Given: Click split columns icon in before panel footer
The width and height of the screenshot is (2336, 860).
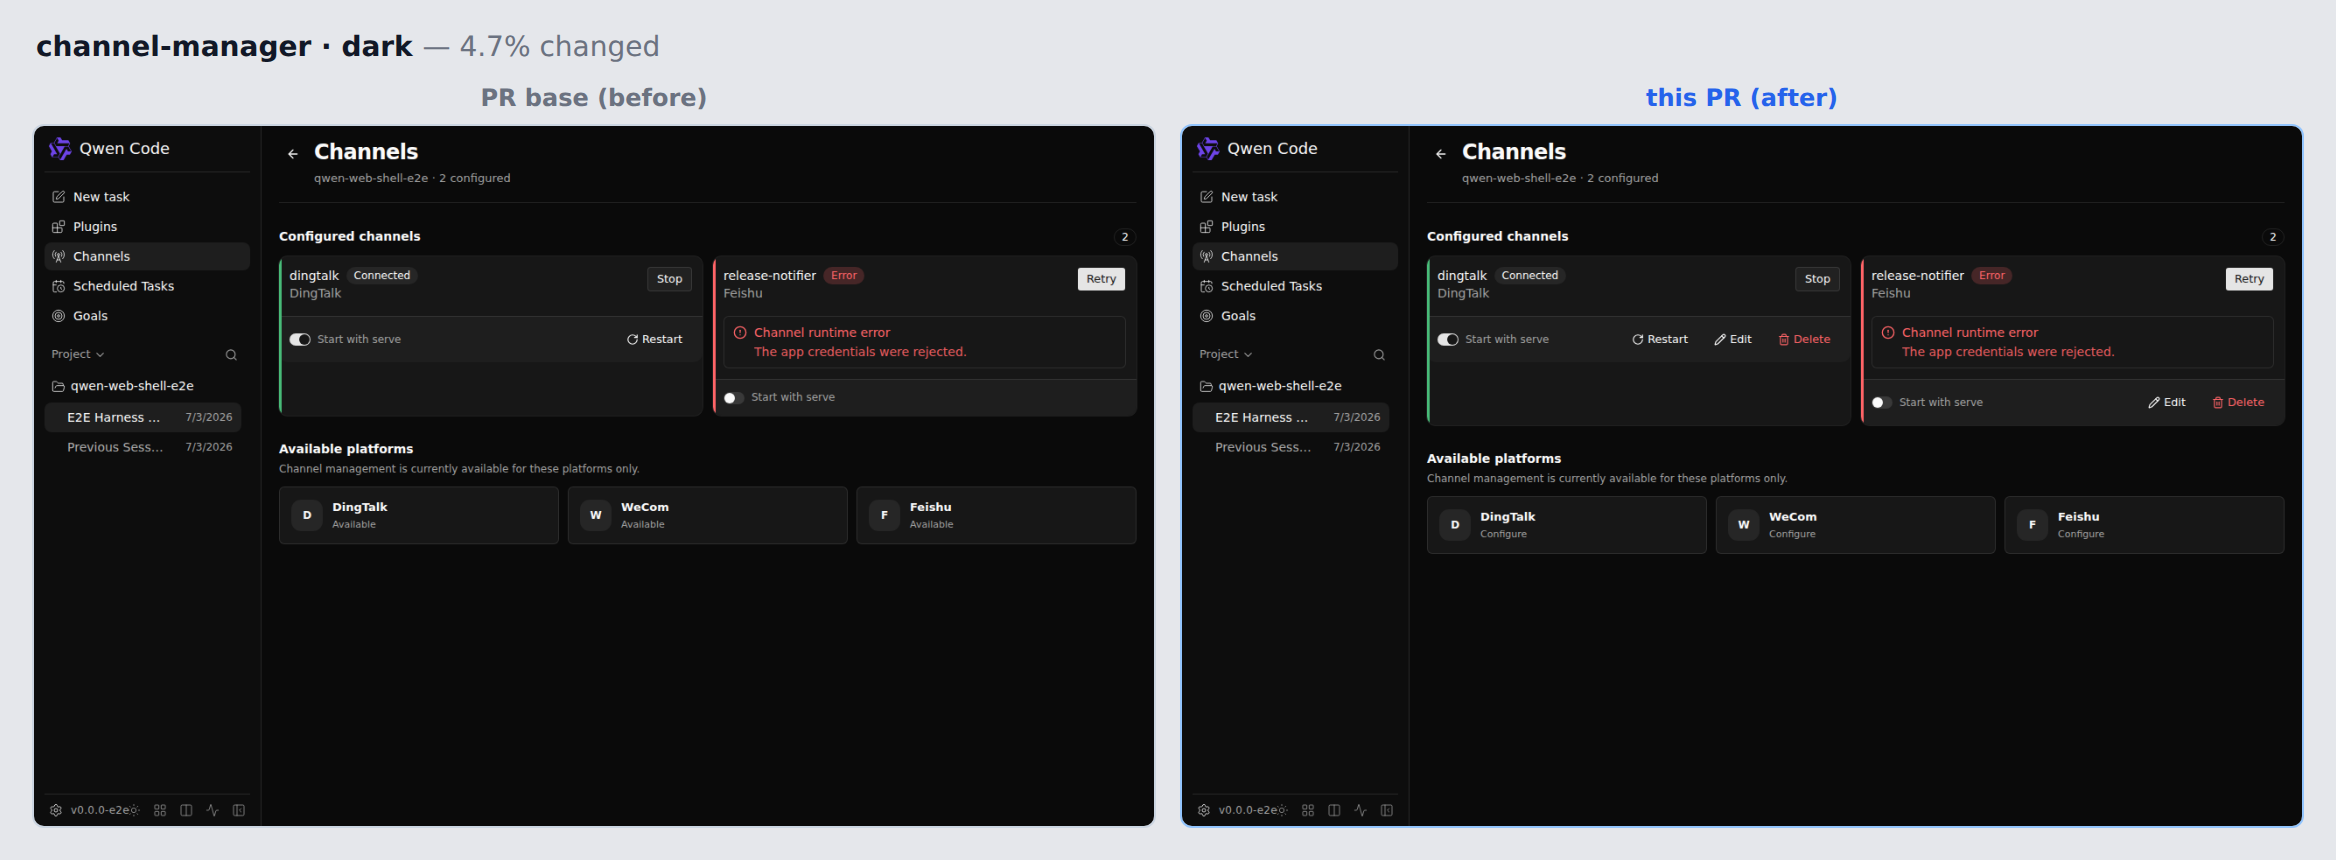Looking at the screenshot, I should pyautogui.click(x=186, y=810).
